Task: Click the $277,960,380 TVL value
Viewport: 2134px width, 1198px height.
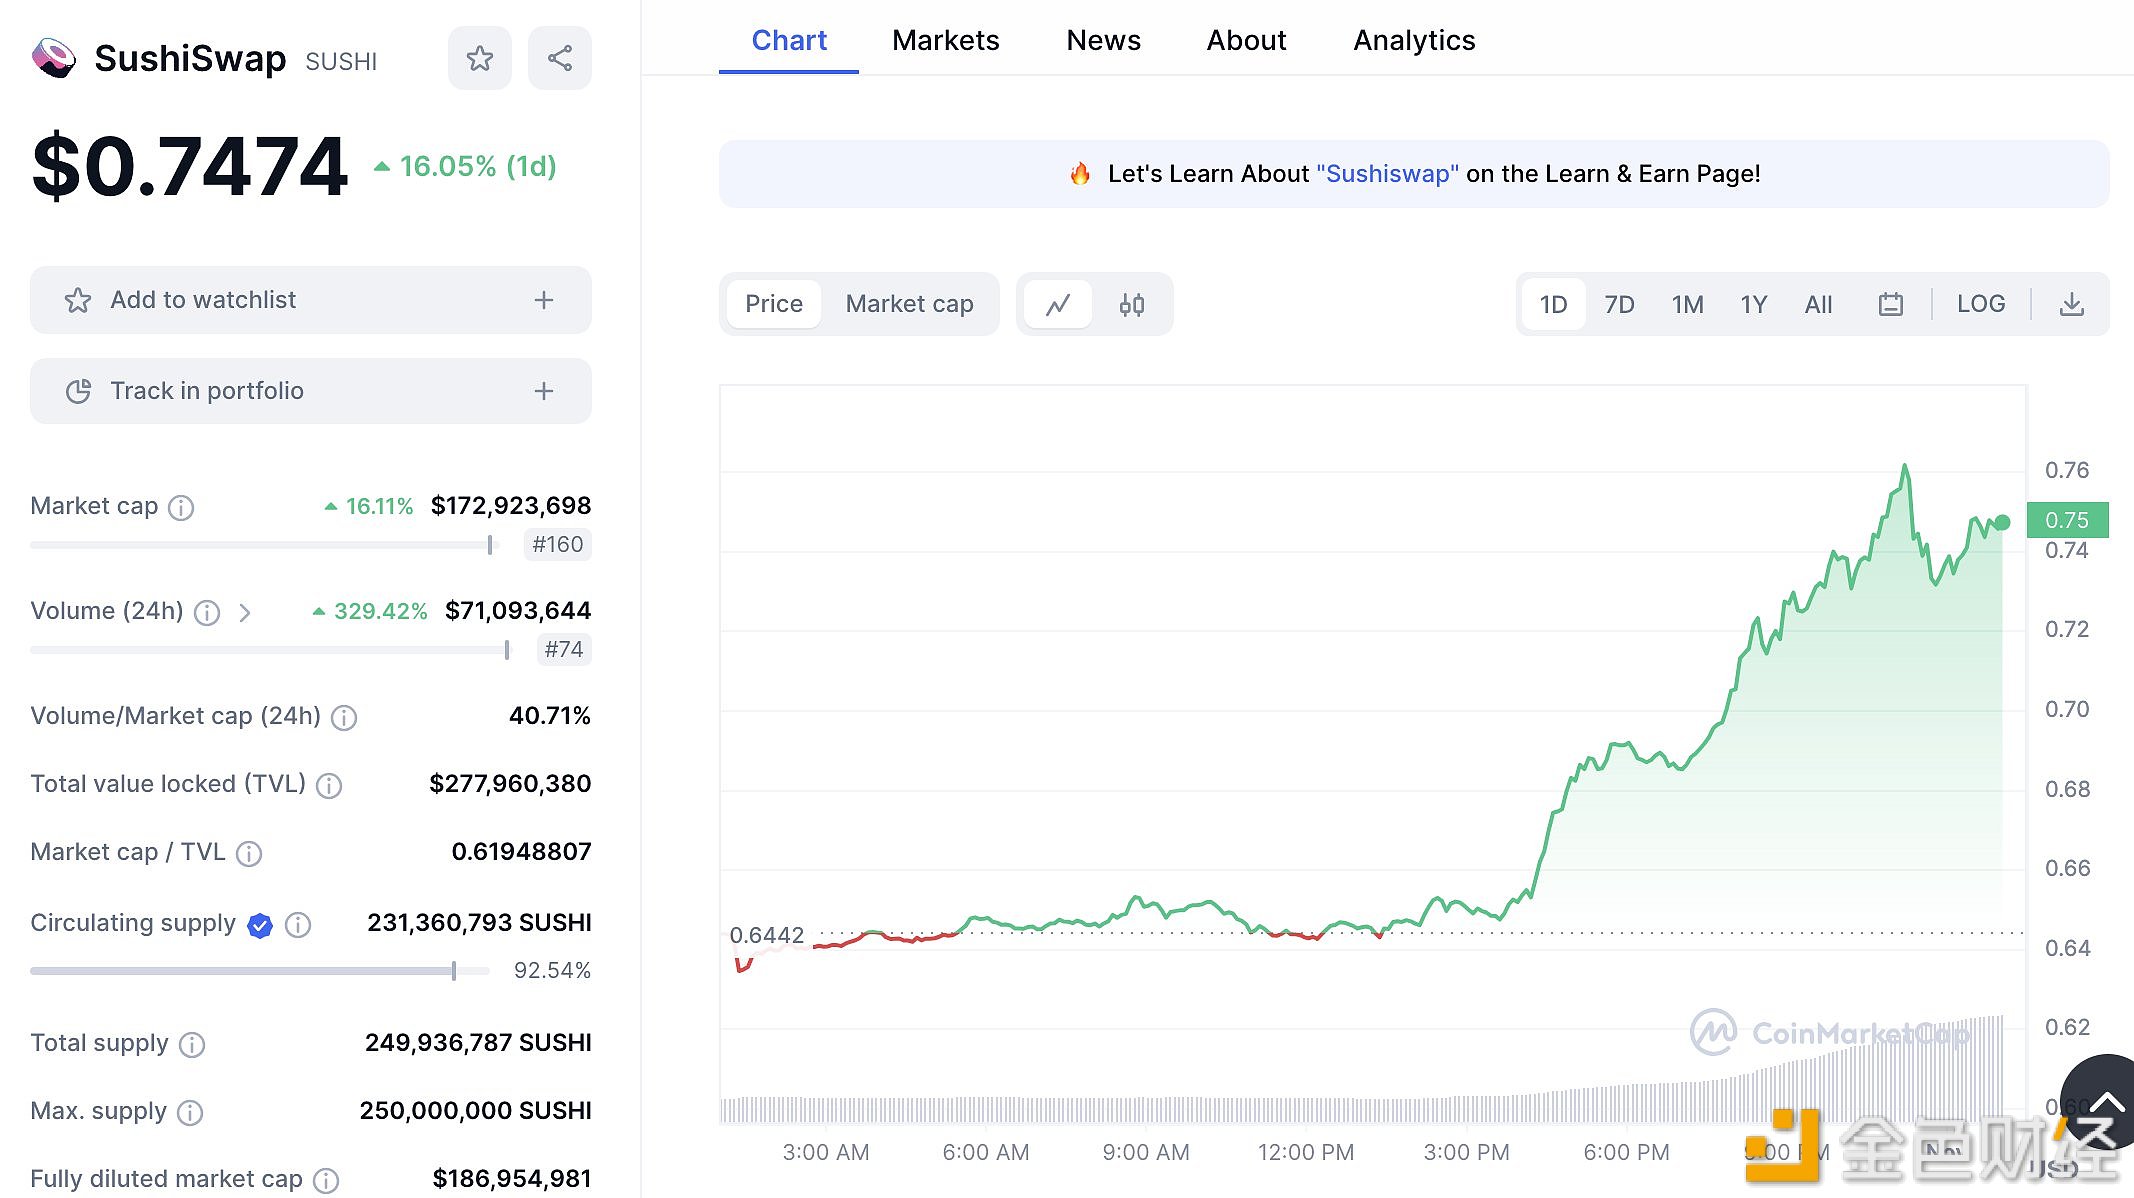Action: [x=510, y=784]
